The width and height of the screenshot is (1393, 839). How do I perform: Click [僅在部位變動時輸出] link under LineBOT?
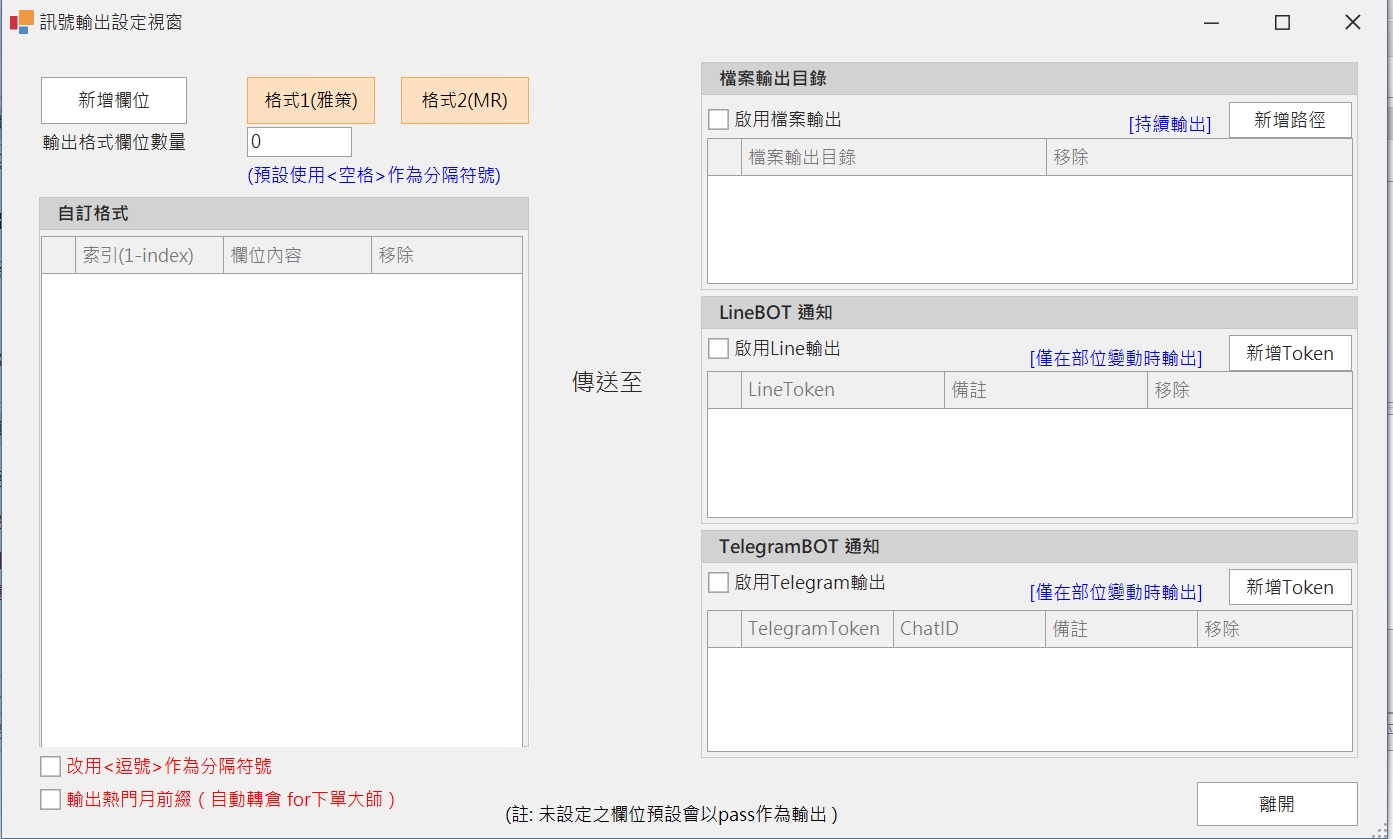[1115, 358]
